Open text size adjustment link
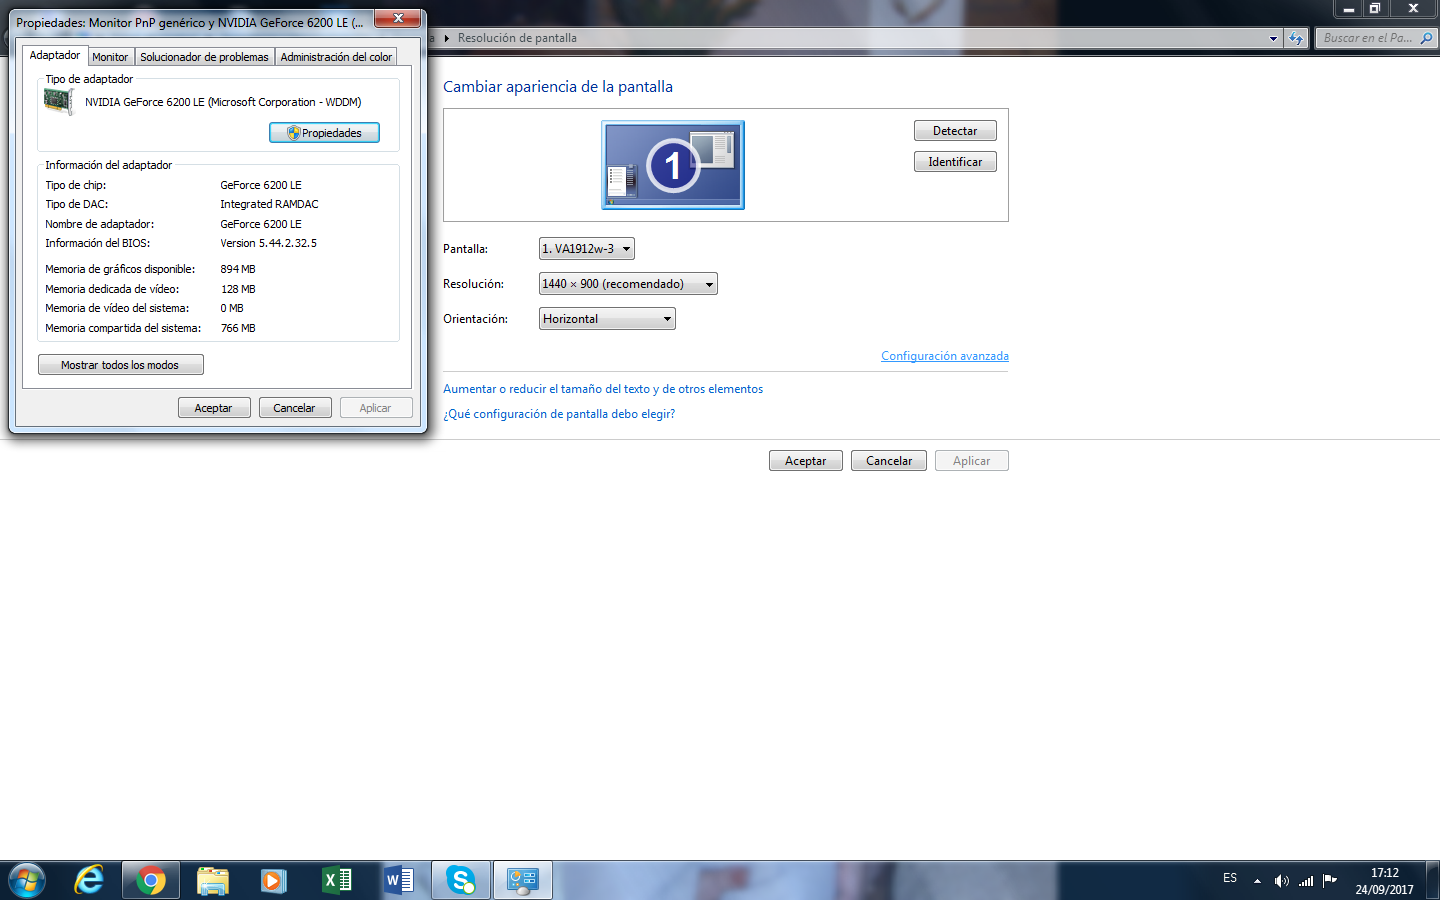1440x900 pixels. tap(603, 389)
